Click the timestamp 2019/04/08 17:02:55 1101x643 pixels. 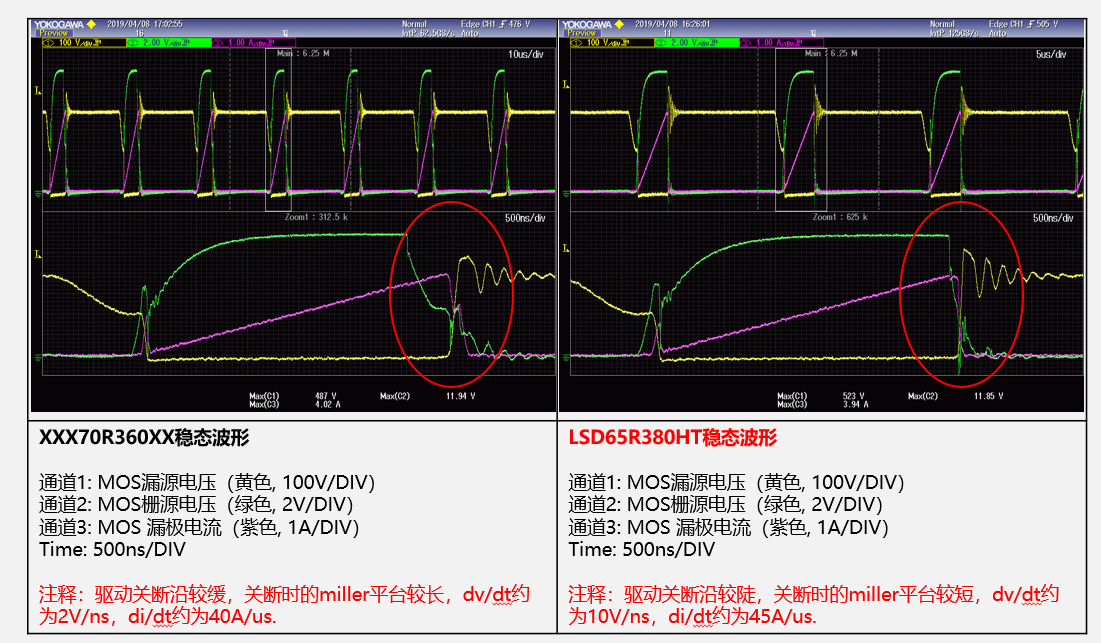145,24
